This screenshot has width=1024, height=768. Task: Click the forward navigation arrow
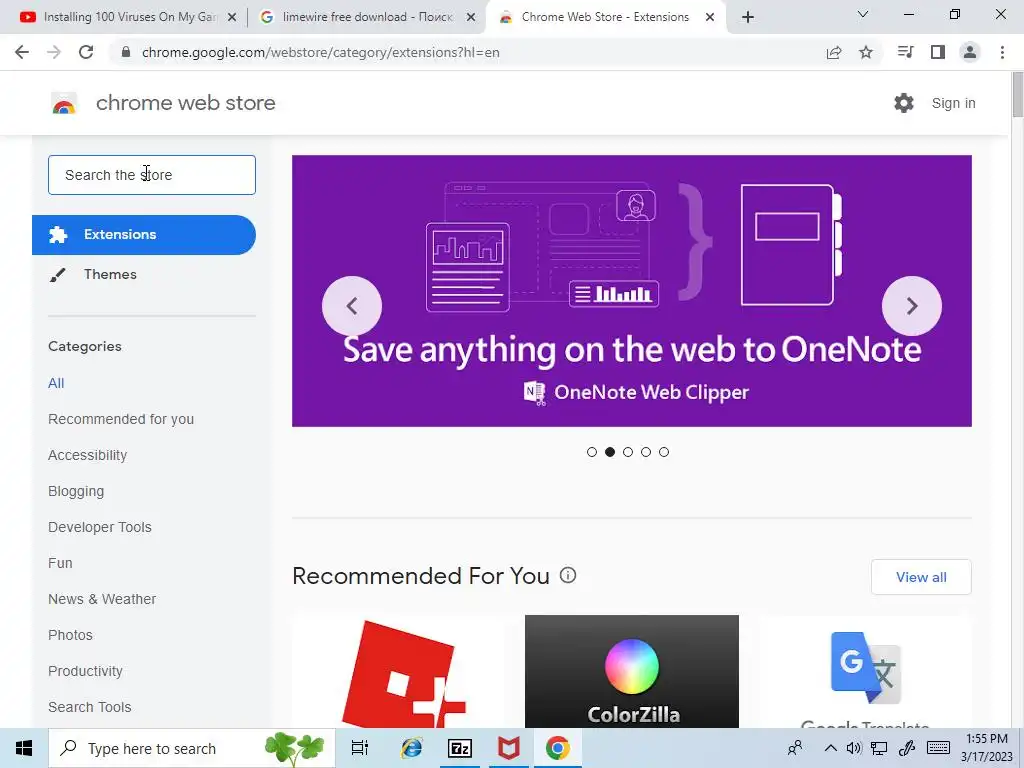click(x=54, y=52)
